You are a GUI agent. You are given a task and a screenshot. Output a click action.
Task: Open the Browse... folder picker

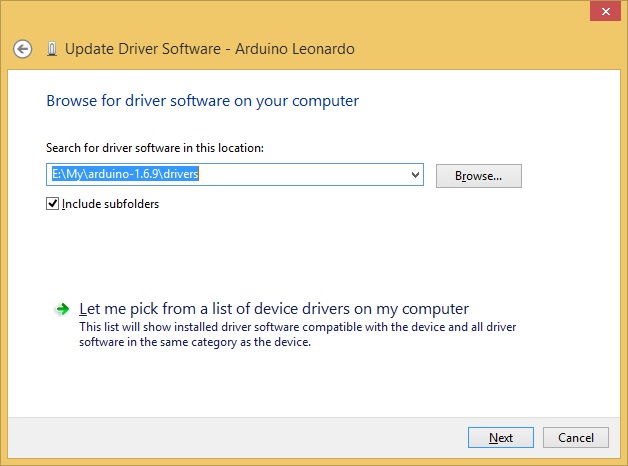click(479, 176)
